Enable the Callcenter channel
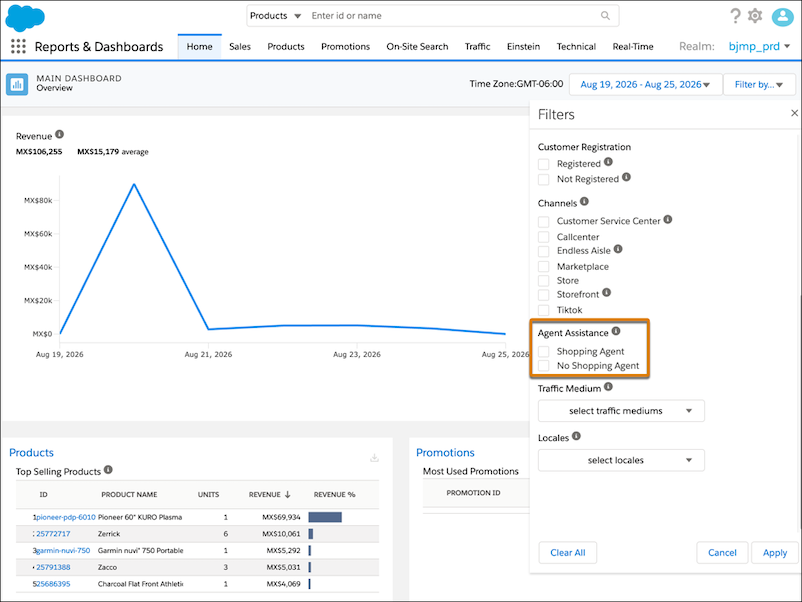This screenshot has height=602, width=802. click(544, 237)
